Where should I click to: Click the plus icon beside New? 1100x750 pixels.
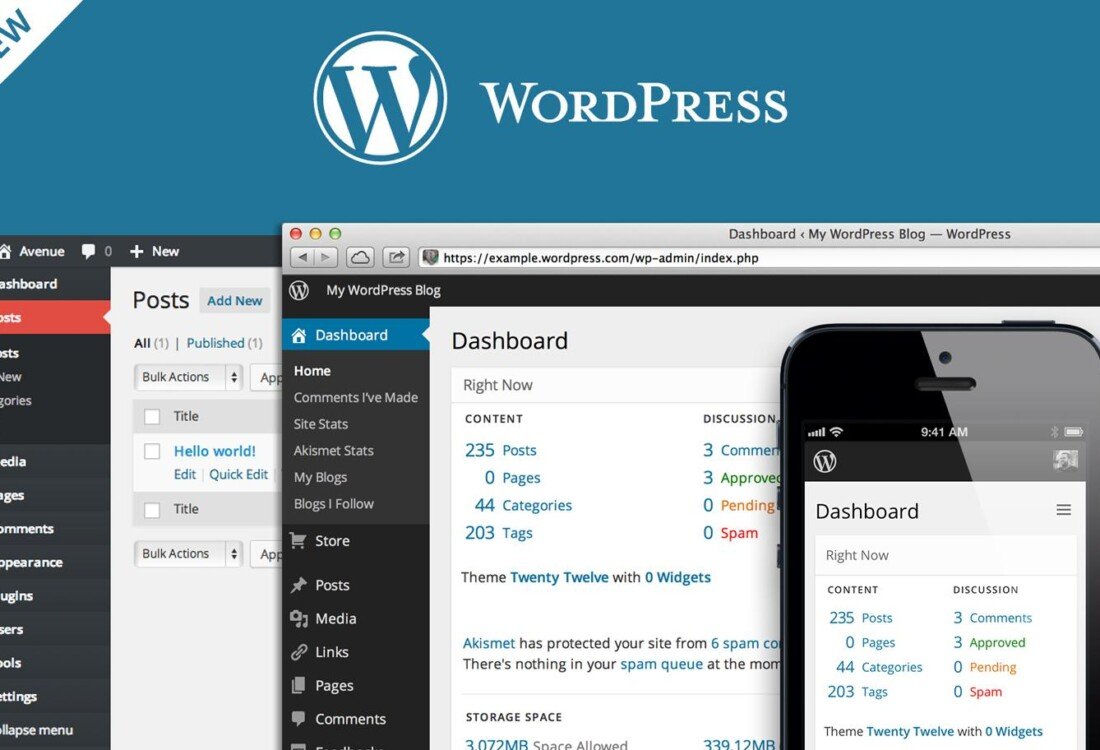point(137,251)
